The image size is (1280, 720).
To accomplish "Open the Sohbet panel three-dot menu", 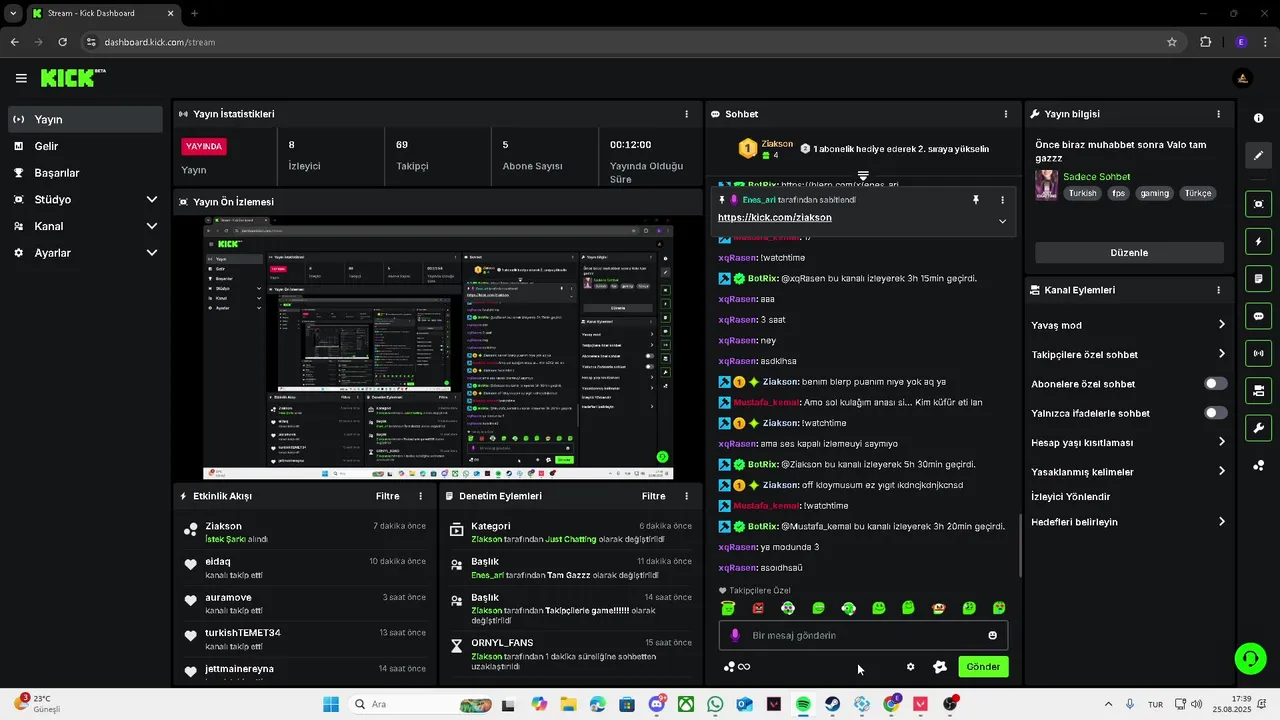I will (x=1006, y=114).
